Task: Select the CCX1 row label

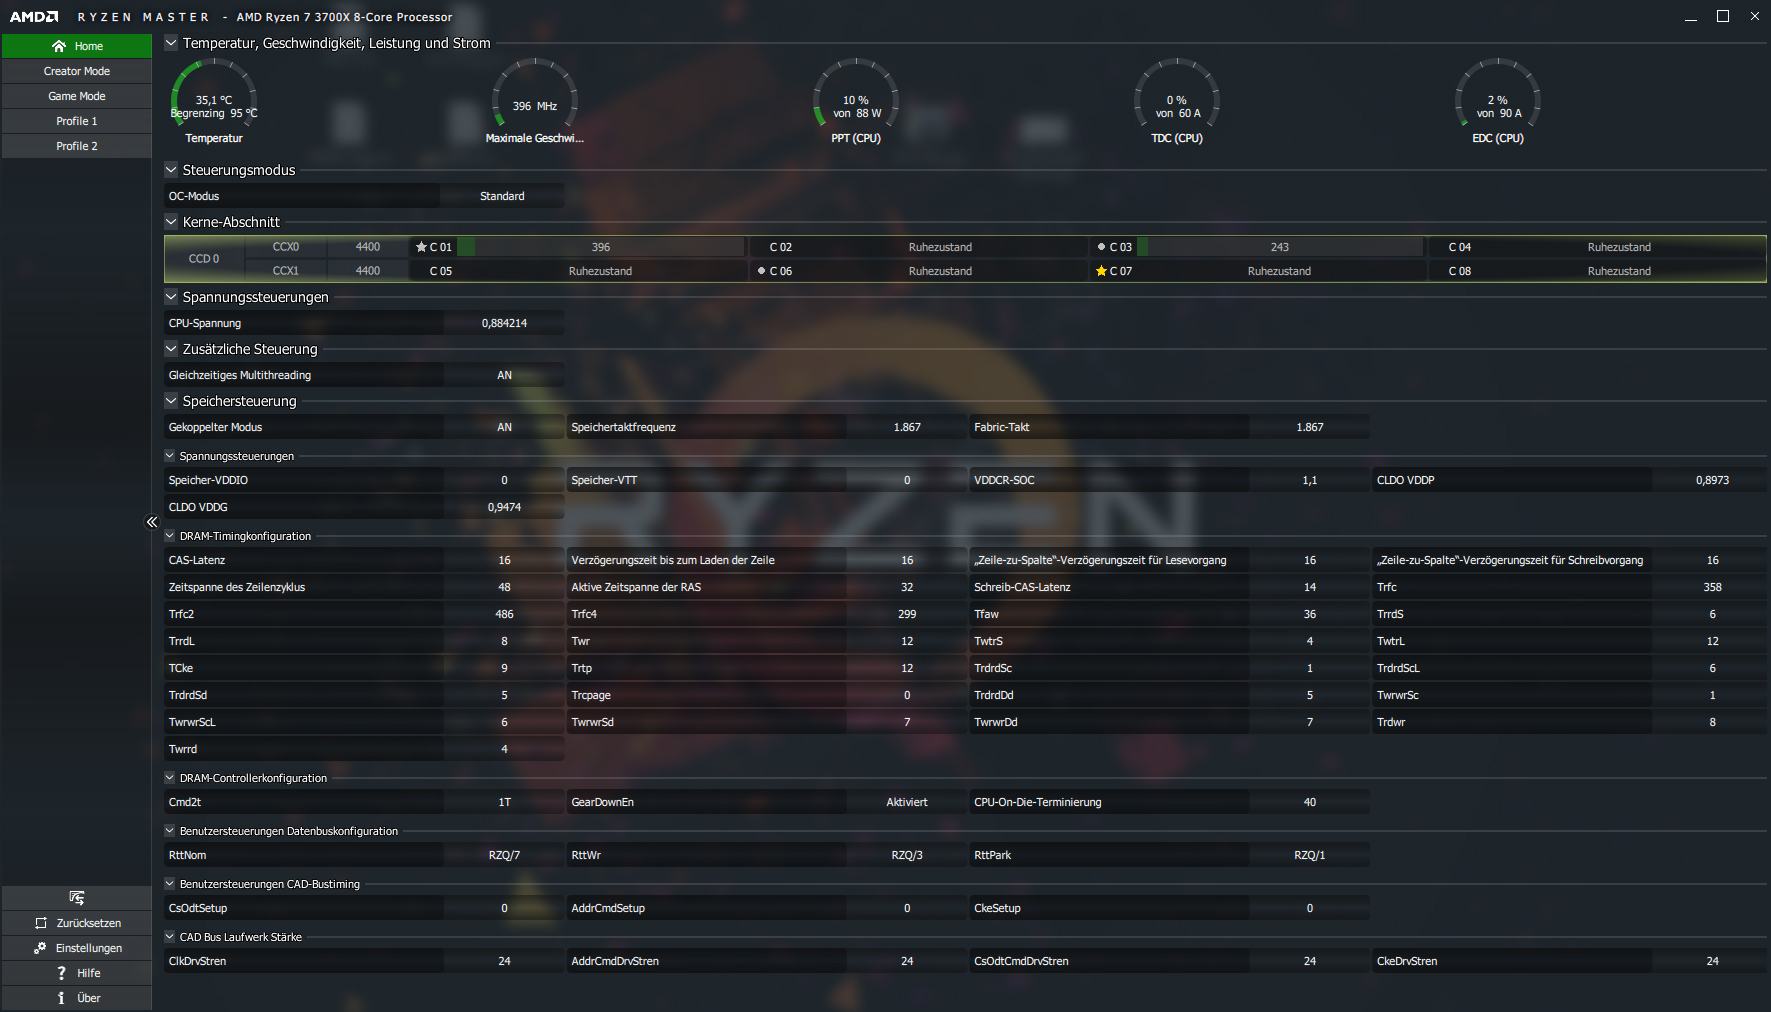Action: pos(286,271)
